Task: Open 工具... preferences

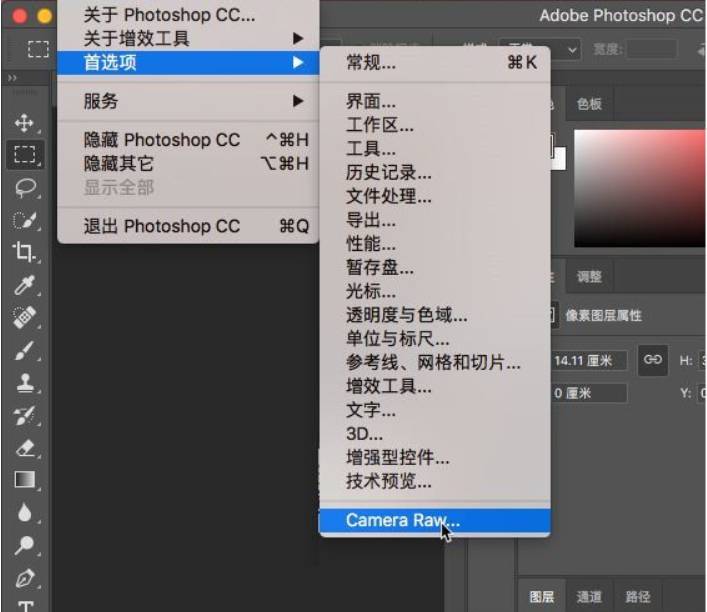Action: [x=435, y=148]
